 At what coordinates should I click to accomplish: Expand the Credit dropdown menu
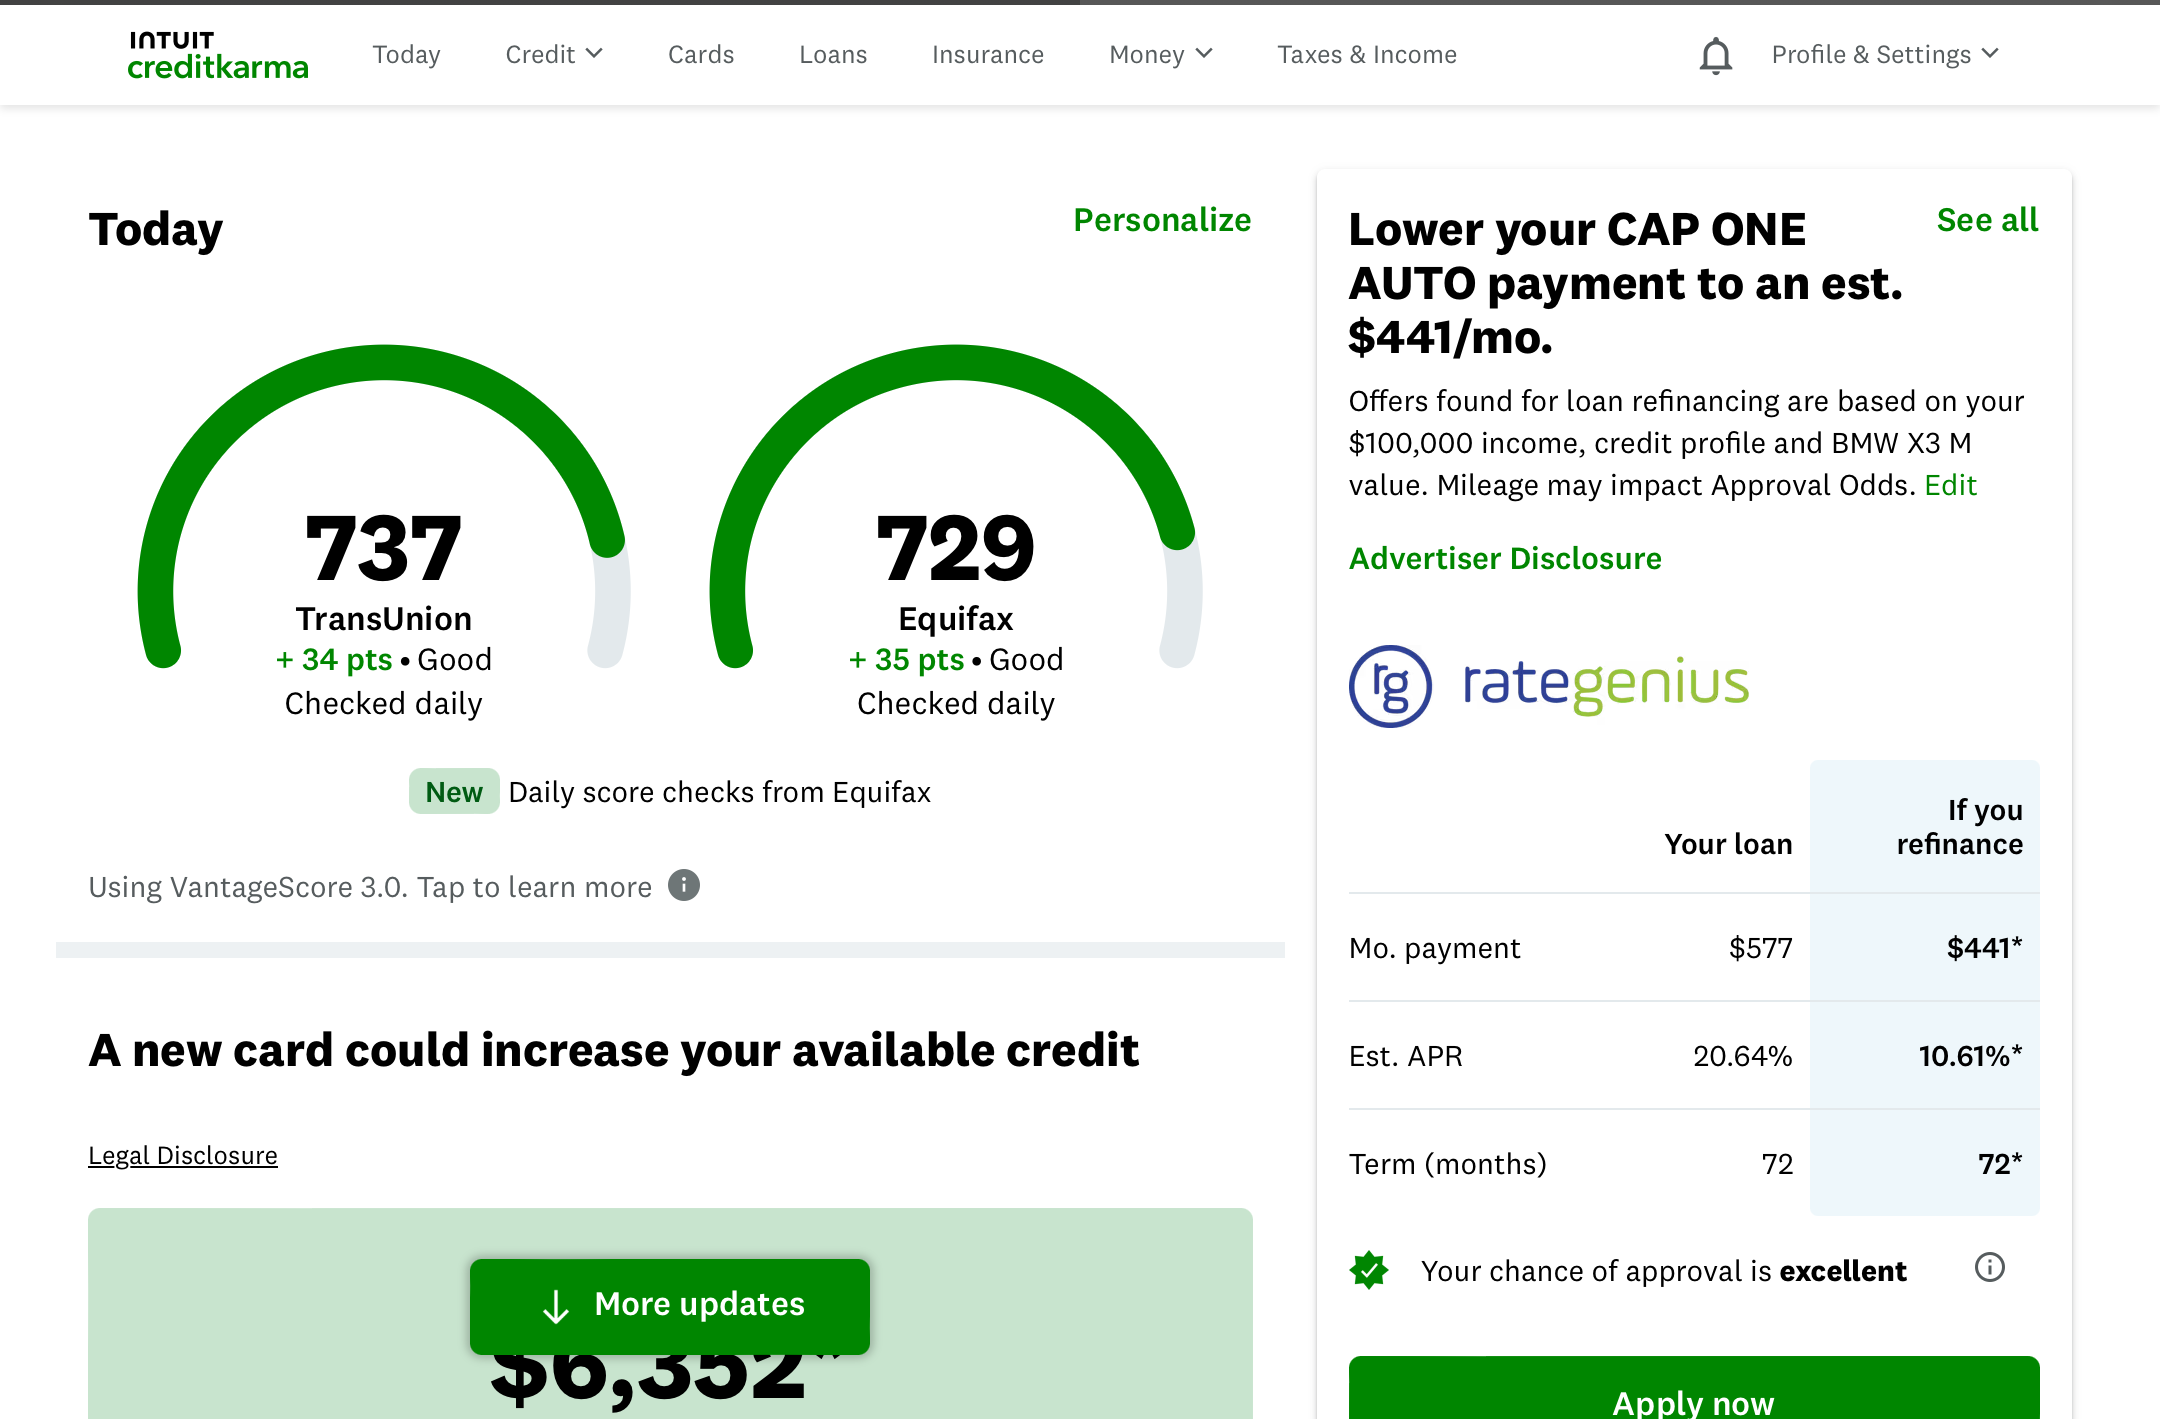(x=554, y=55)
